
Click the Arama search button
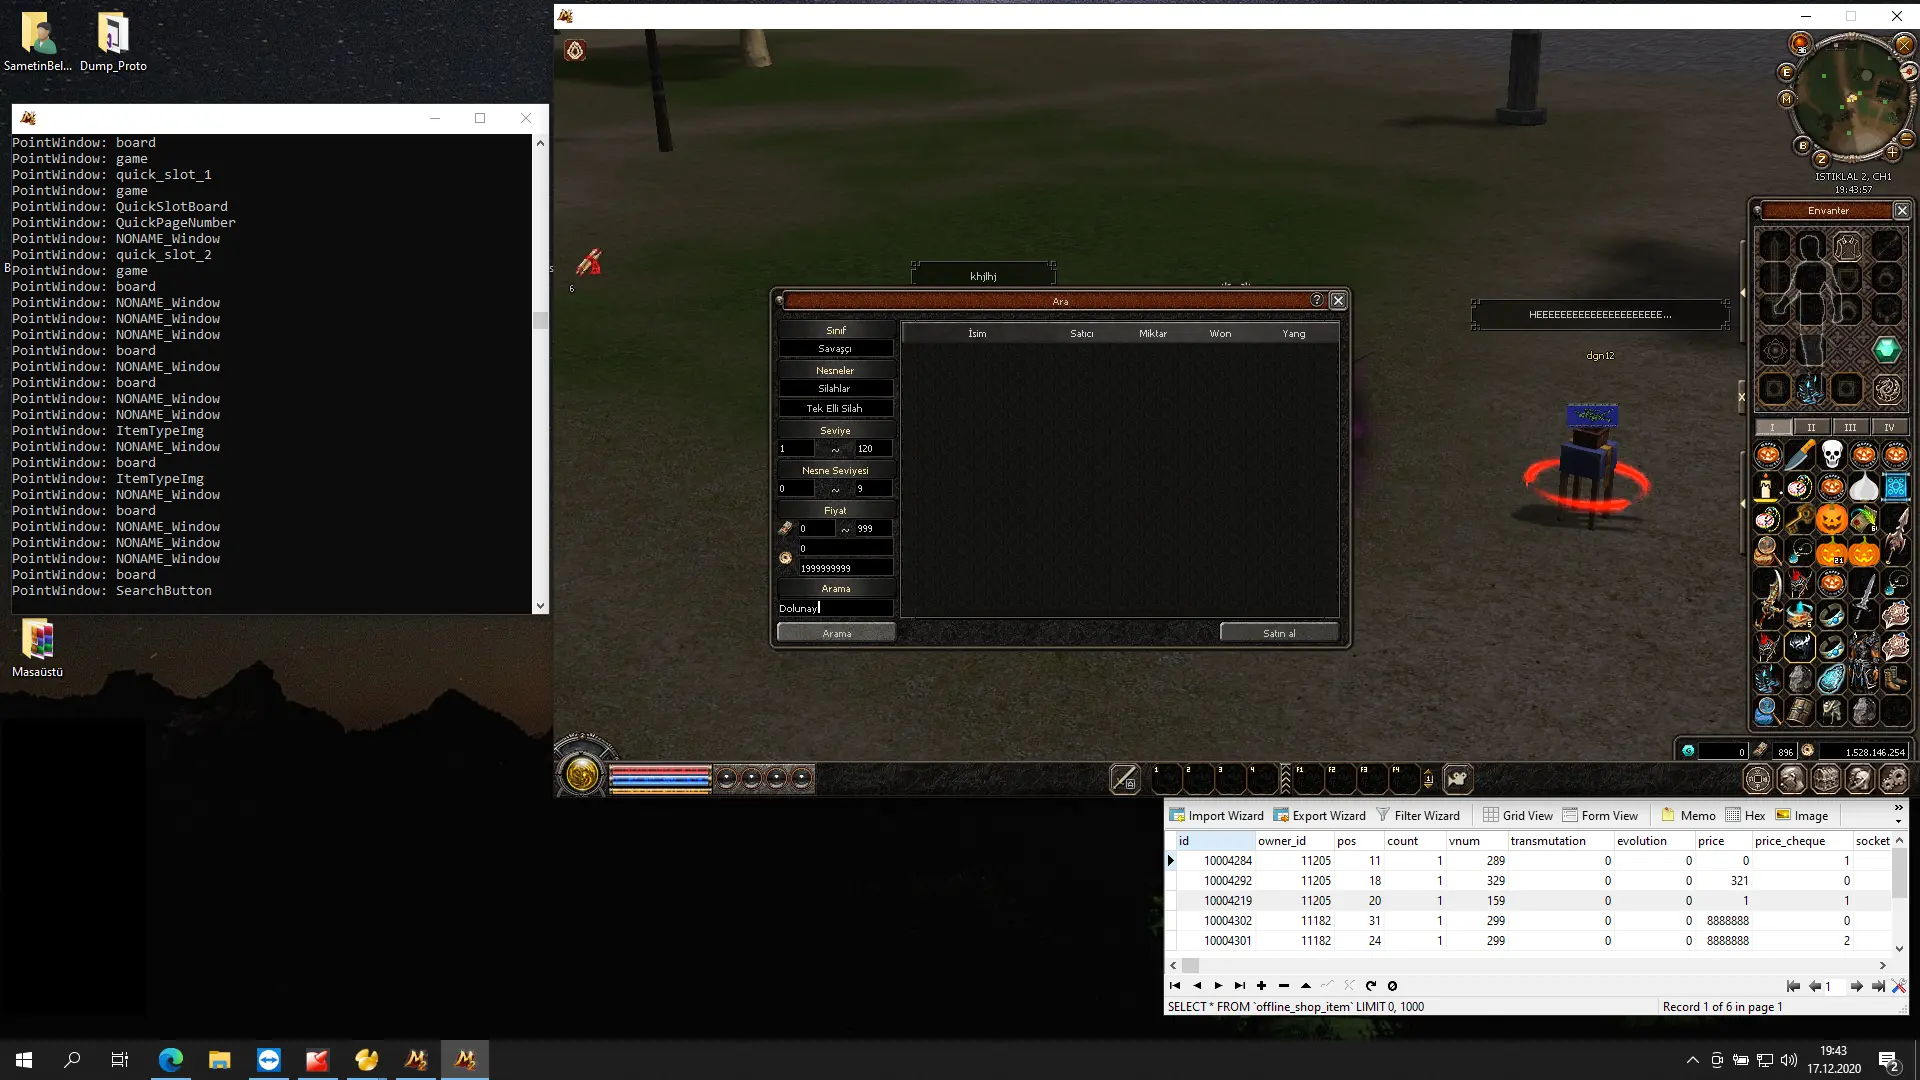(x=836, y=633)
